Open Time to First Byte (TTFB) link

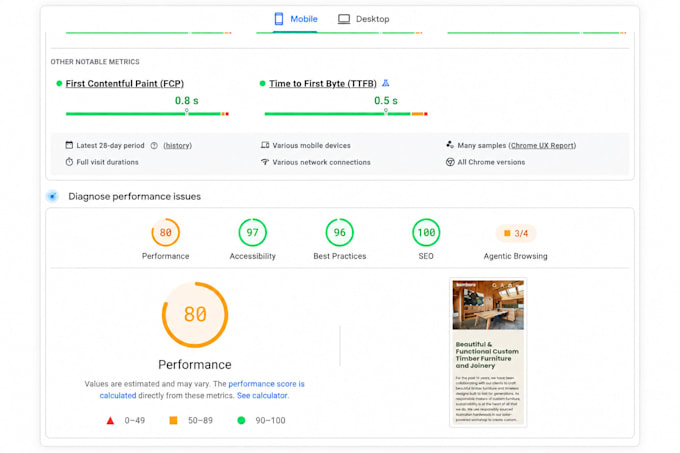coord(323,84)
